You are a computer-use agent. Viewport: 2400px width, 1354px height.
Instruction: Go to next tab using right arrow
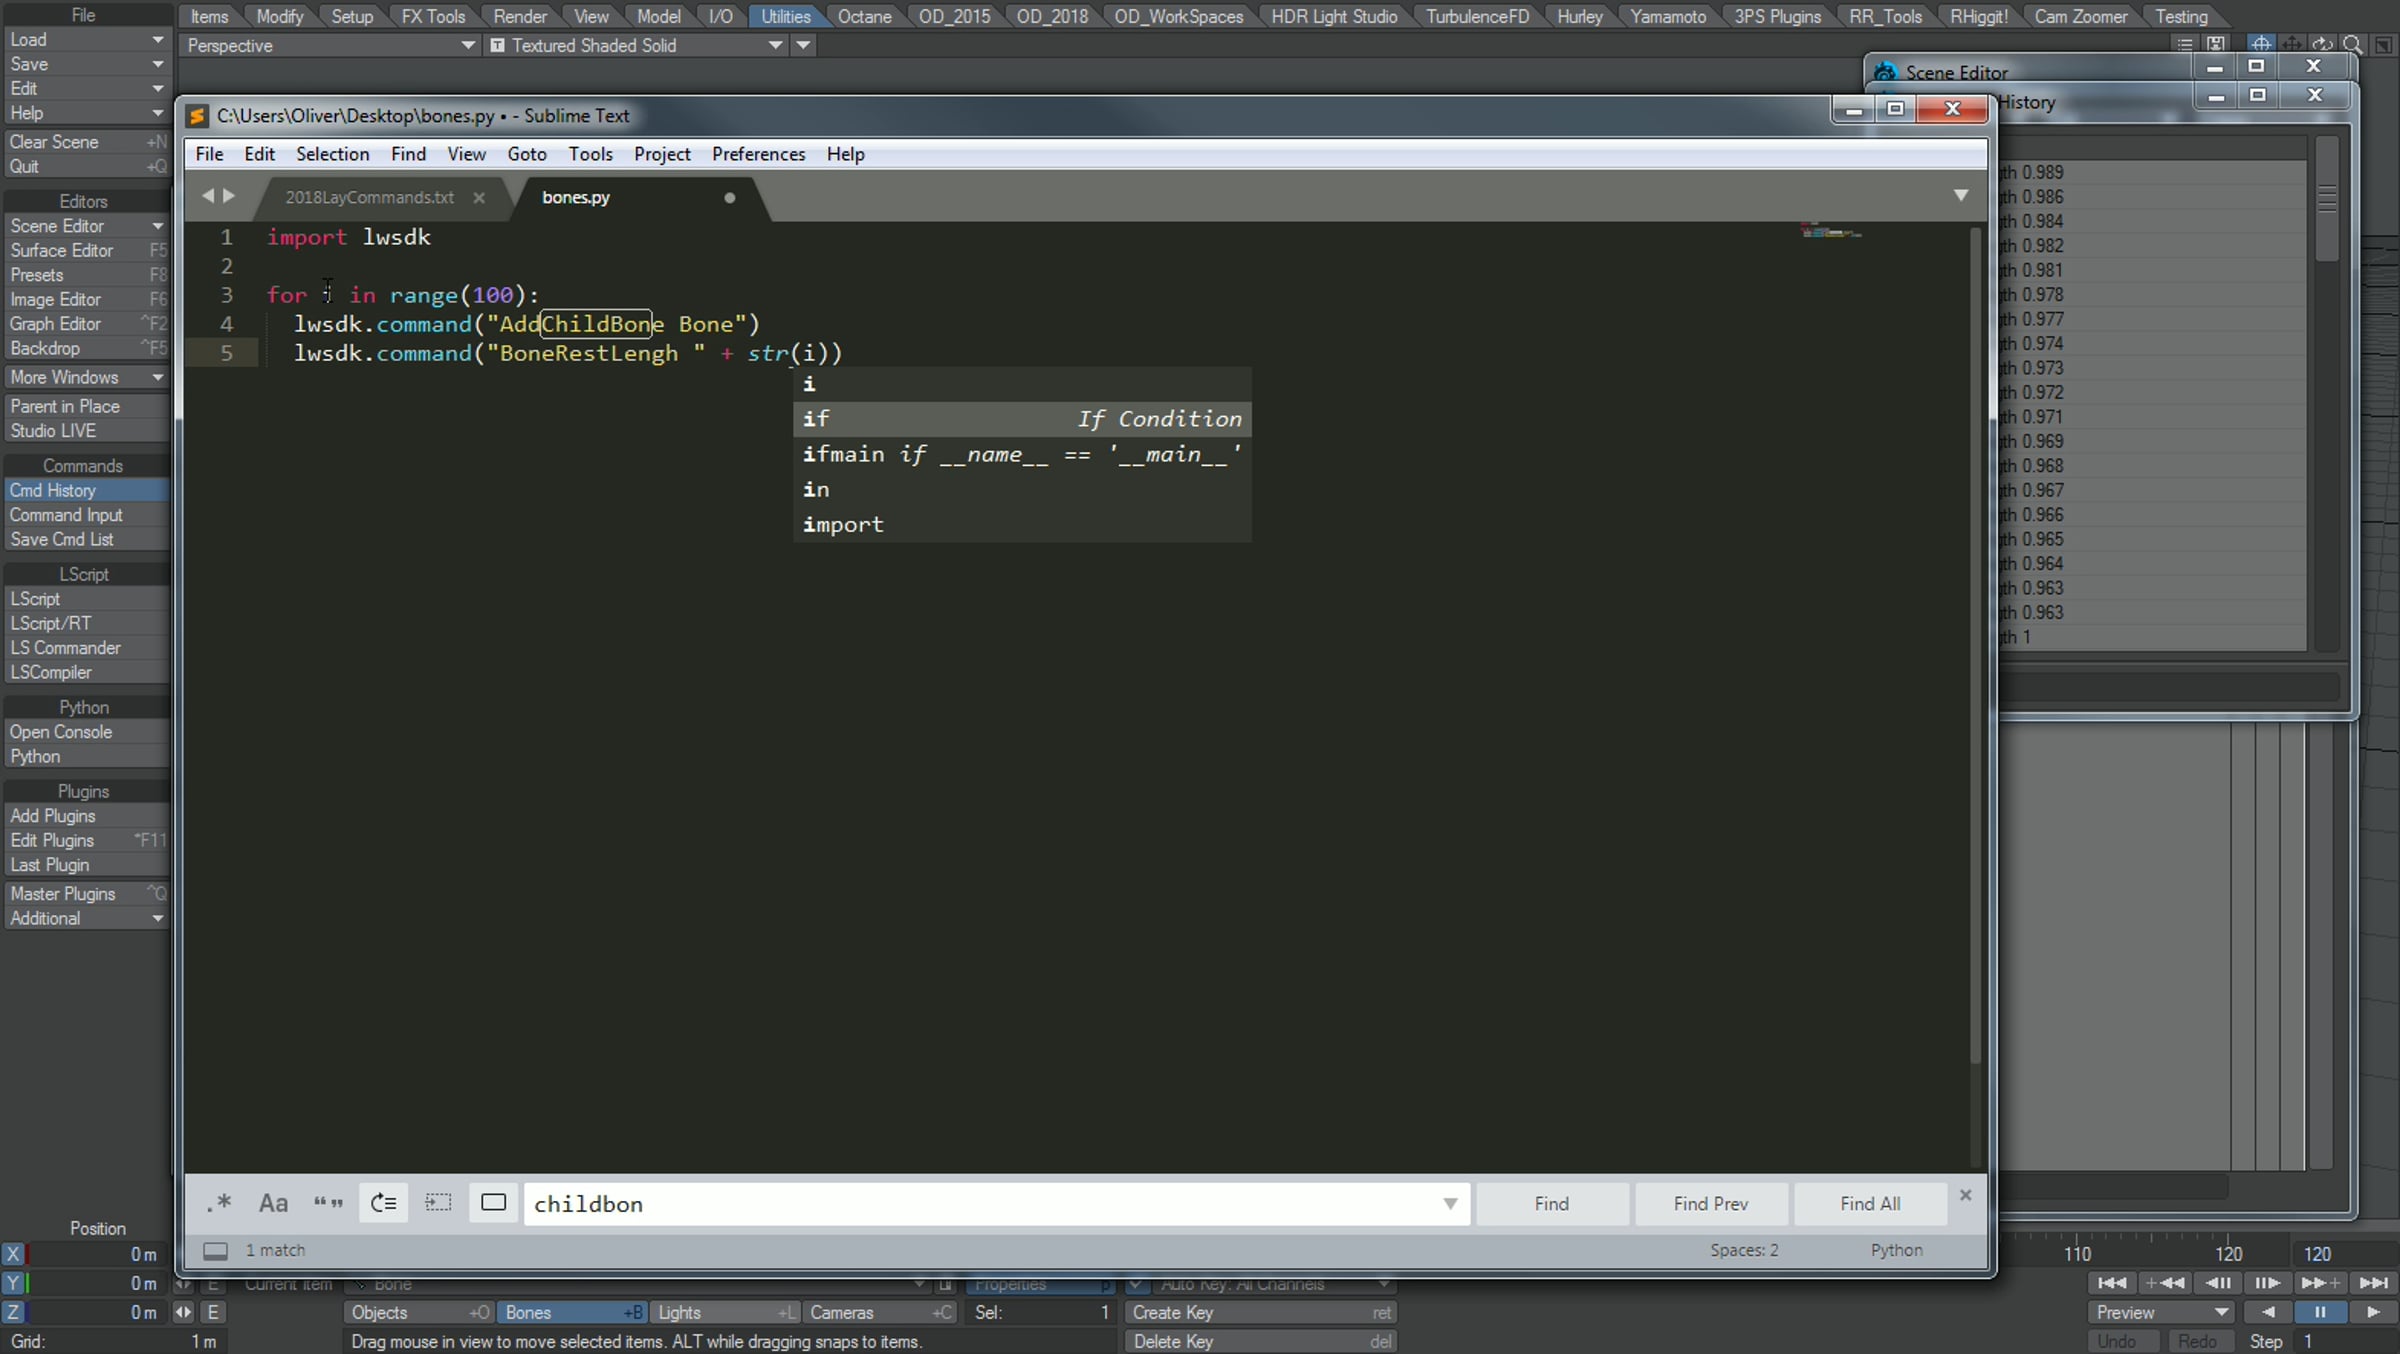click(229, 195)
